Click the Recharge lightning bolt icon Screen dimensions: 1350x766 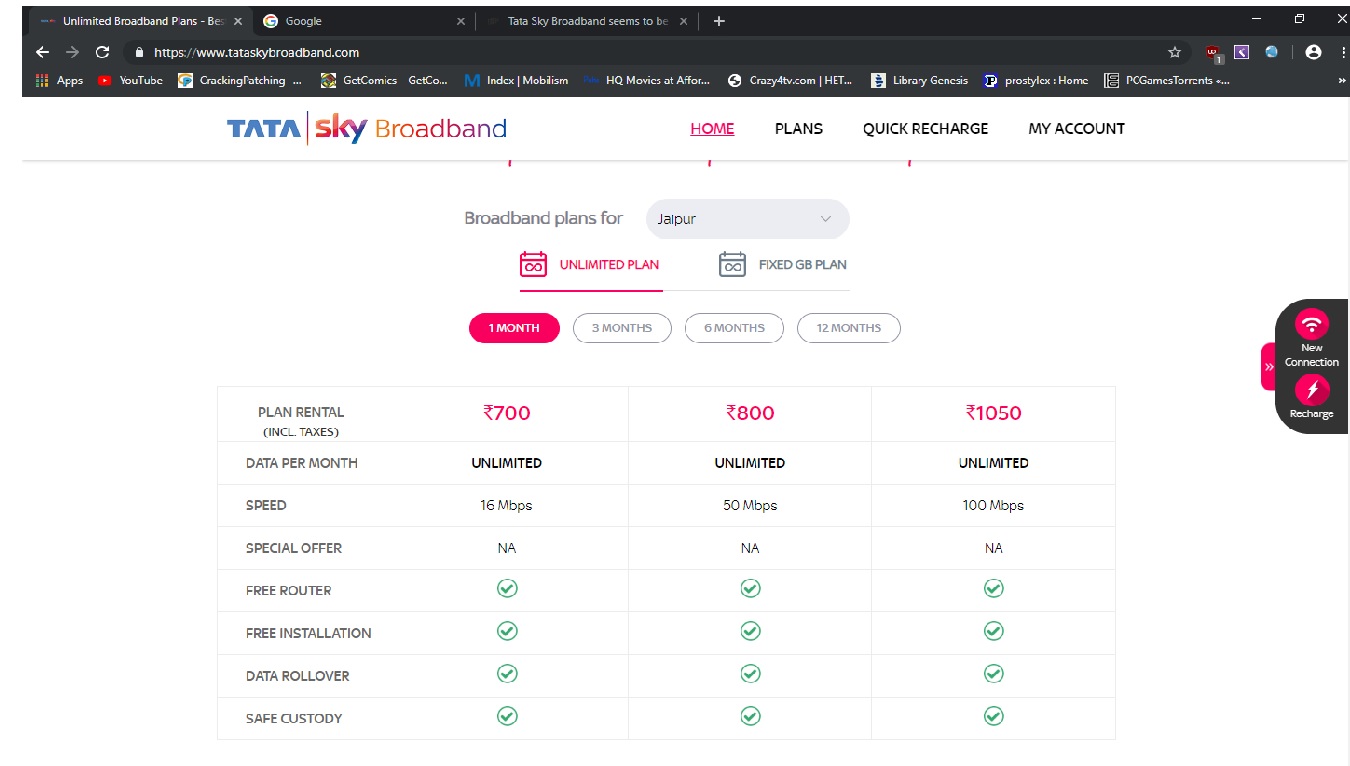tap(1311, 389)
